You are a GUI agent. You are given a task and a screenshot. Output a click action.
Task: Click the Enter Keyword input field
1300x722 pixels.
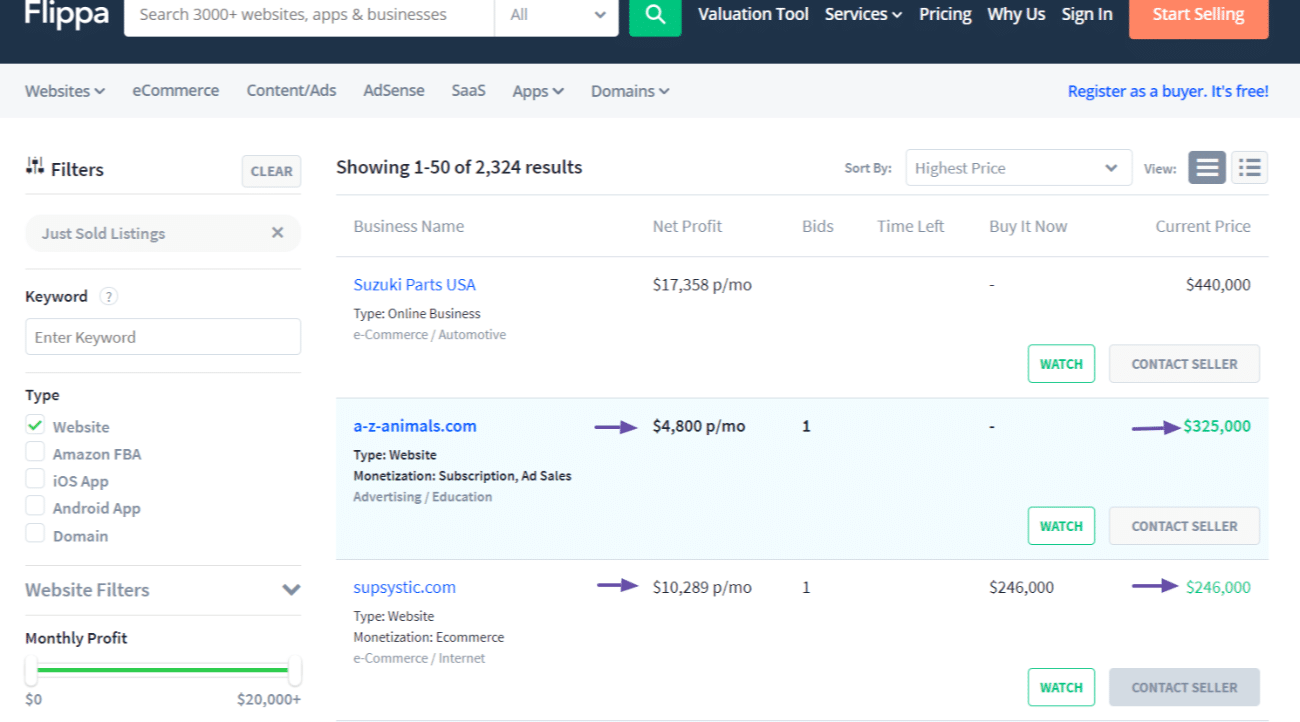[x=162, y=336]
